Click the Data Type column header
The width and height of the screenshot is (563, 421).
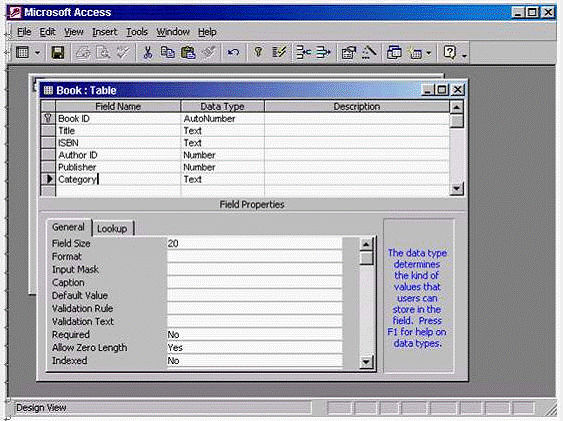coord(223,107)
